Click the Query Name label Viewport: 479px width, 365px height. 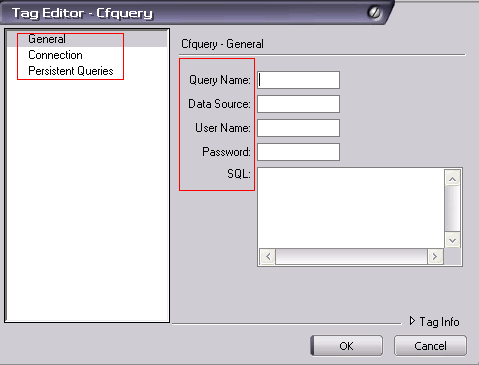point(220,80)
